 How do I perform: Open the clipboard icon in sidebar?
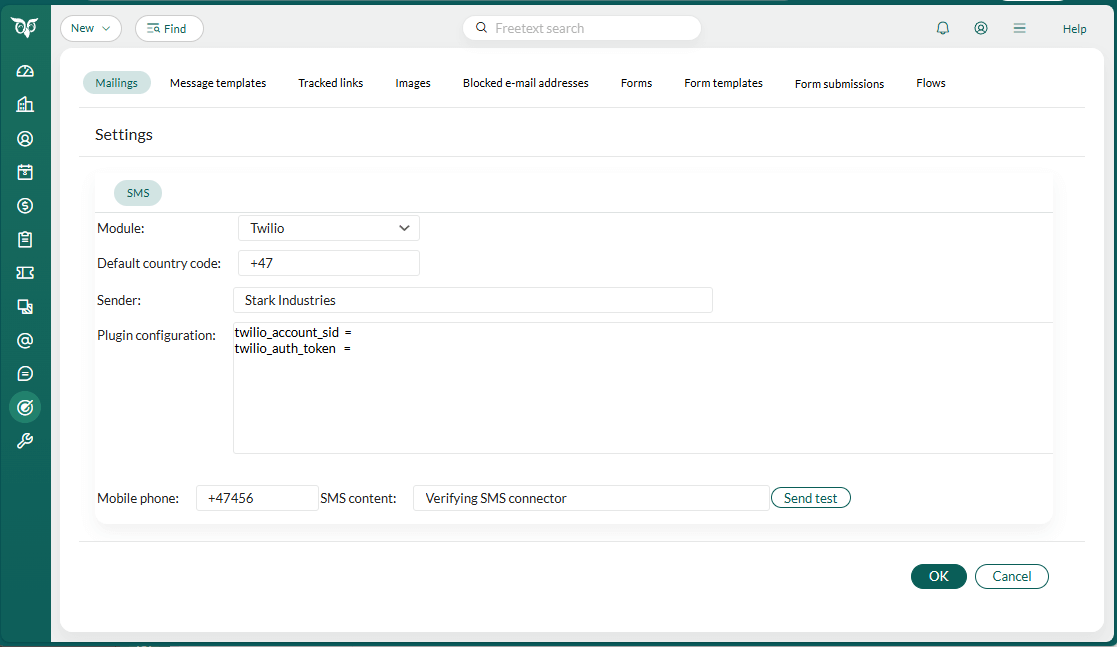pyautogui.click(x=24, y=239)
